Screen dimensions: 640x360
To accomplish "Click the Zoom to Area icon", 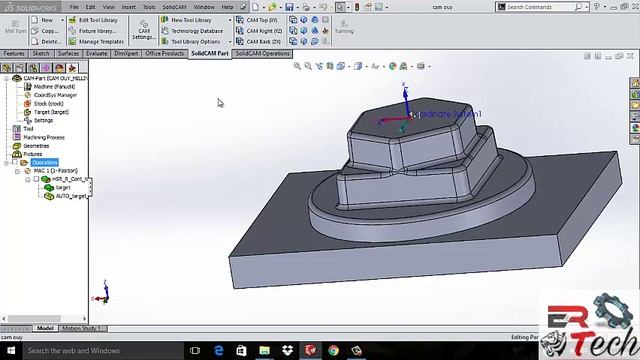I will (308, 66).
